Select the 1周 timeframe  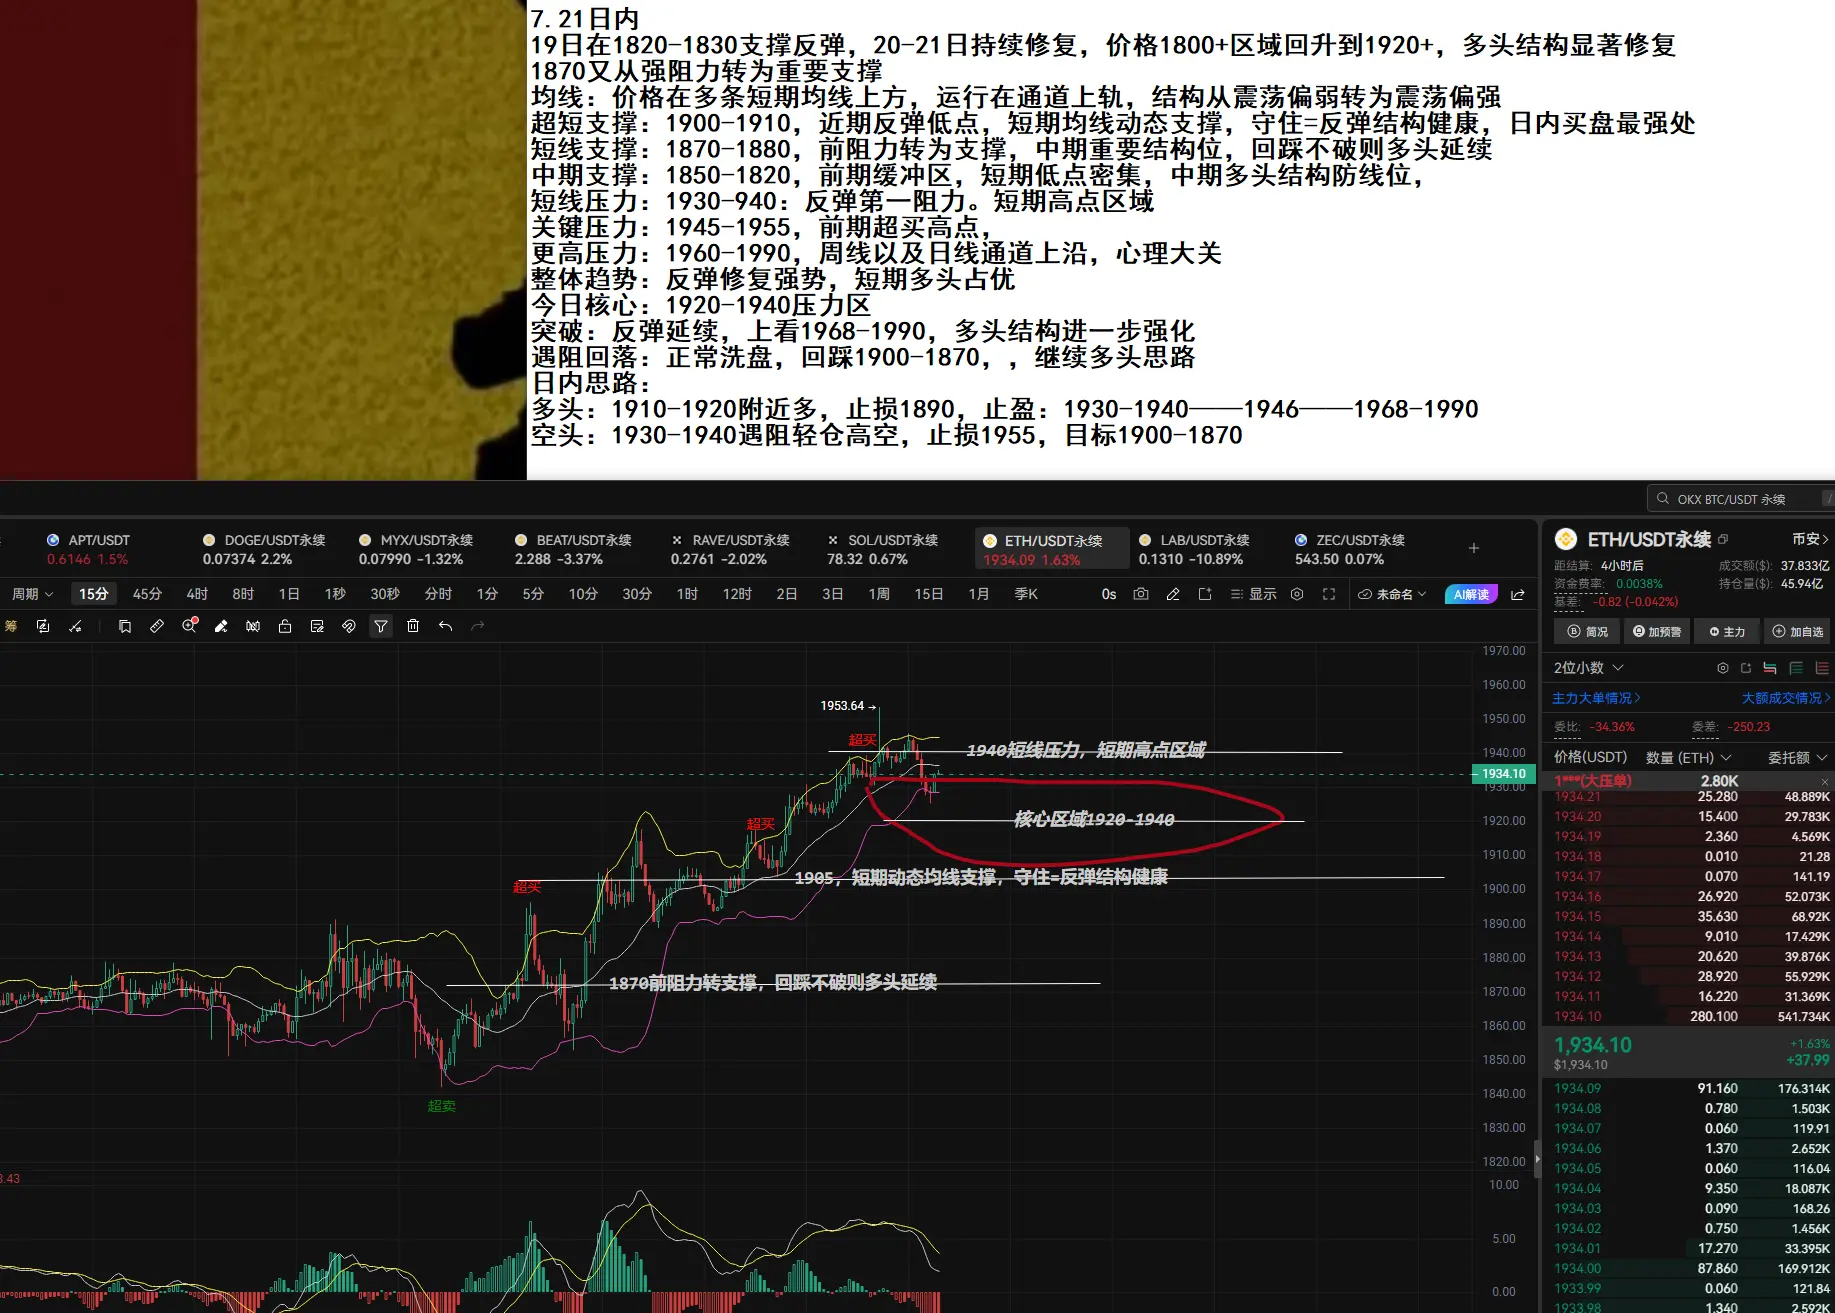tap(879, 594)
